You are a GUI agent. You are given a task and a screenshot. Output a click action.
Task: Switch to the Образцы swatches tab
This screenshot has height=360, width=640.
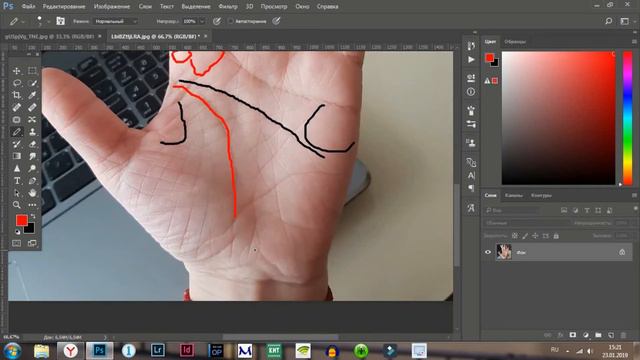(x=515, y=42)
